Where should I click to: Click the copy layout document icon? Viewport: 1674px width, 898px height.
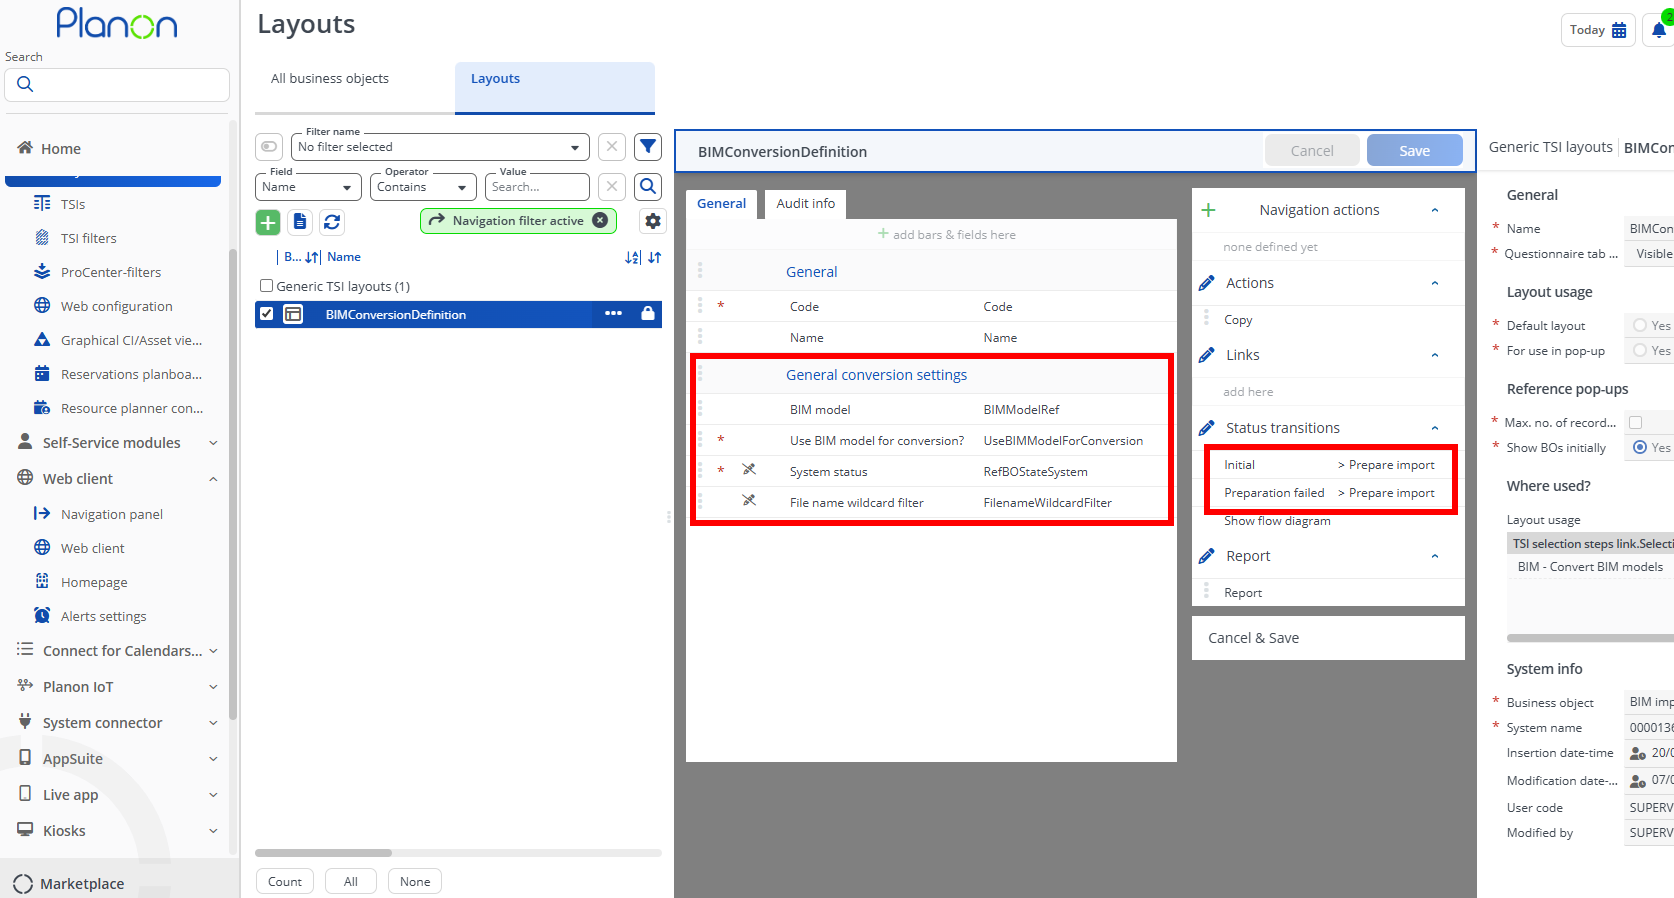(300, 222)
